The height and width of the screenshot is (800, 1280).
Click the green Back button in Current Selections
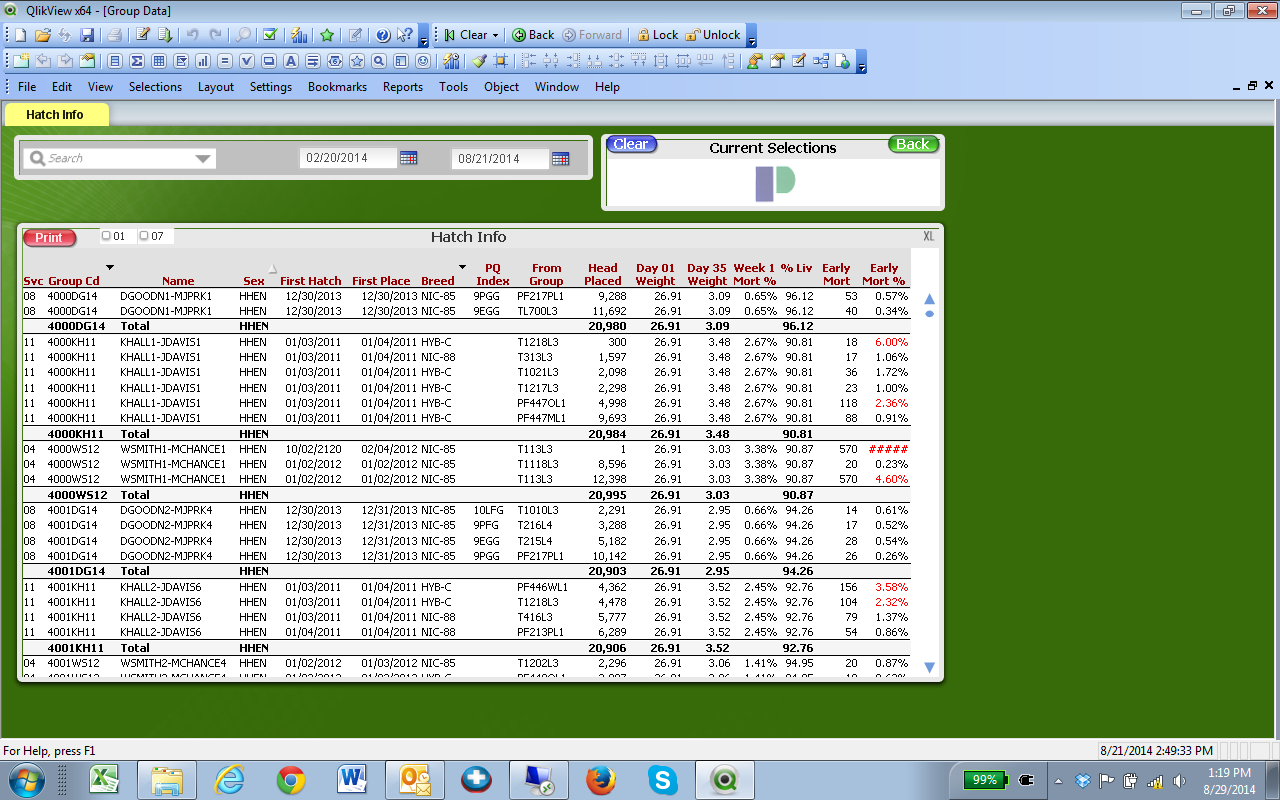(913, 144)
